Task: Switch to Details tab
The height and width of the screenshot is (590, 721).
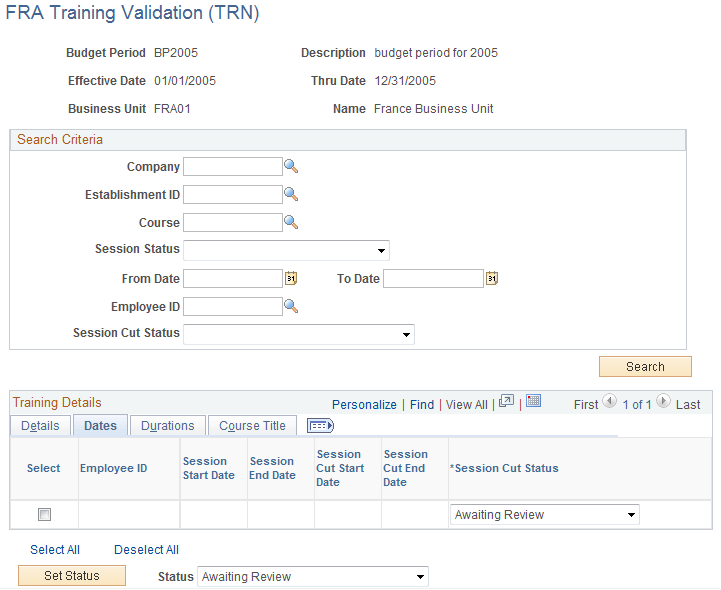Action: click(x=40, y=426)
